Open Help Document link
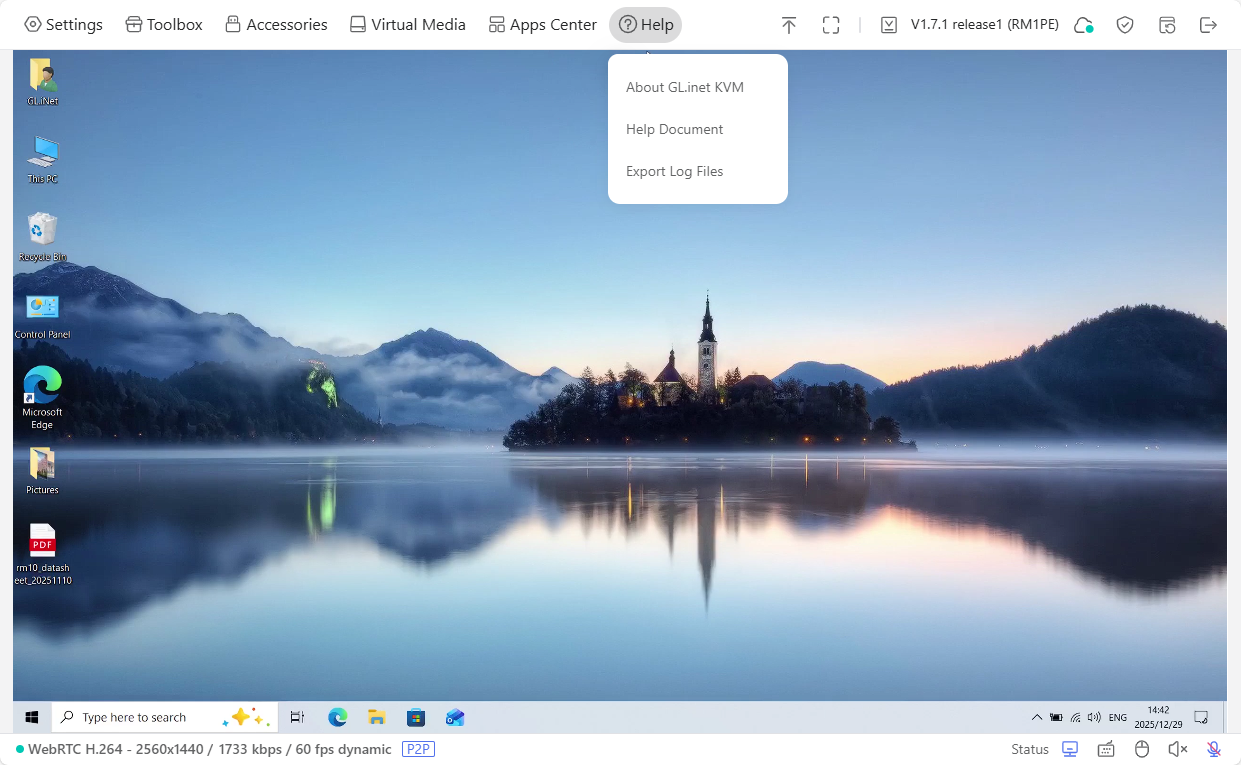This screenshot has height=765, width=1241. point(674,129)
